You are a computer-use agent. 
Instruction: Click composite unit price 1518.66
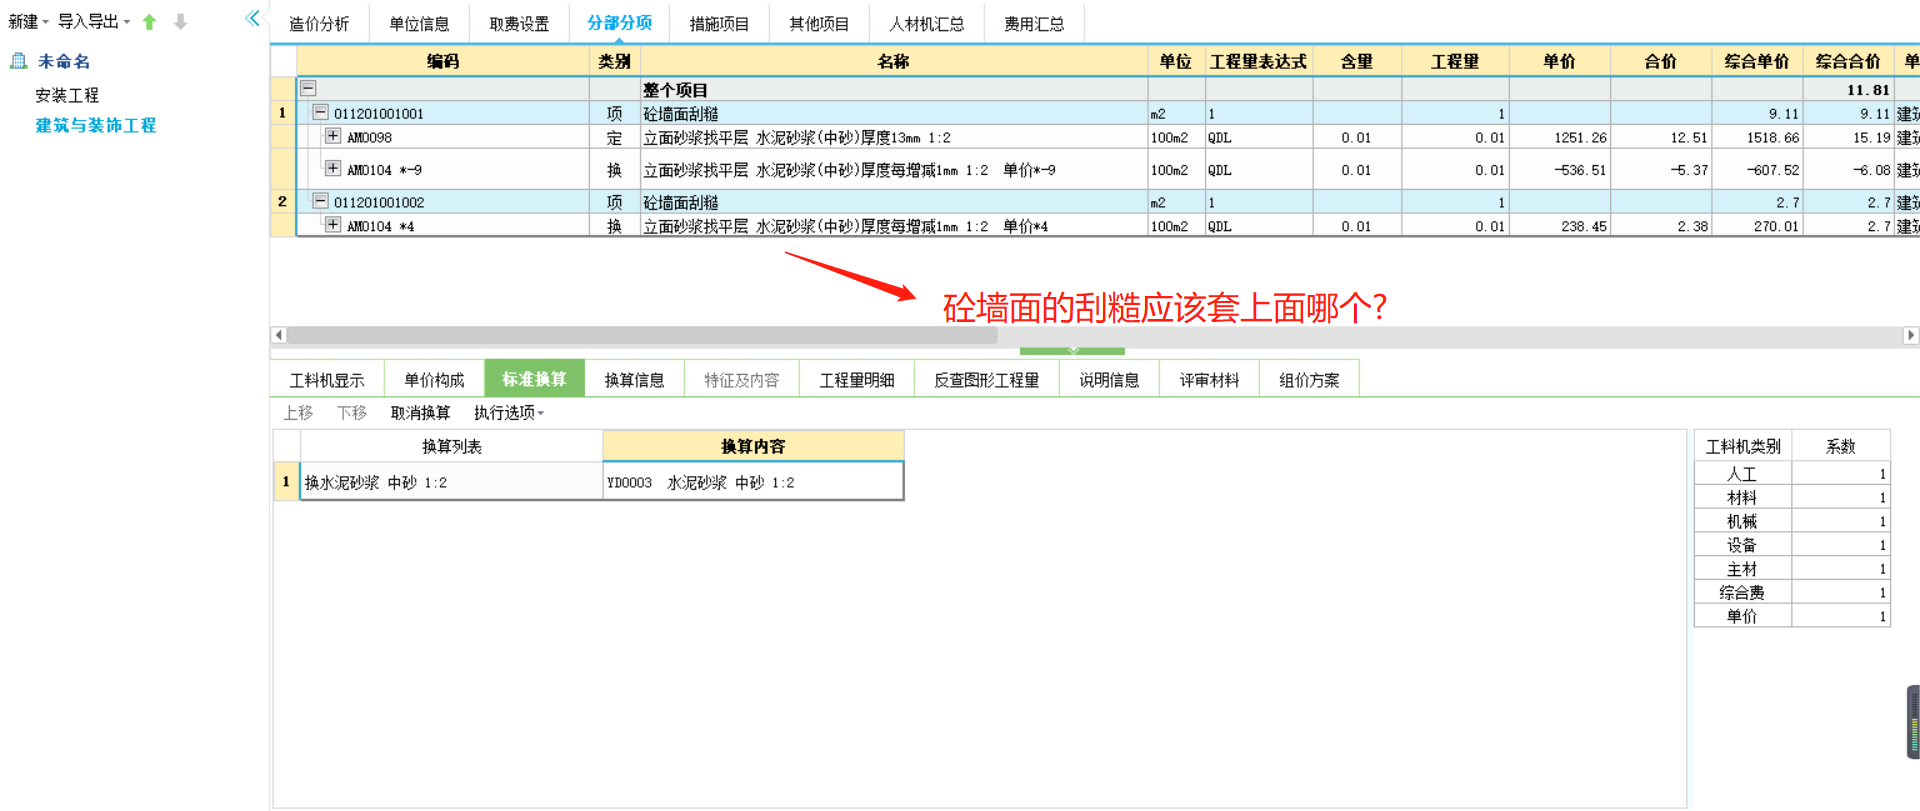1757,138
